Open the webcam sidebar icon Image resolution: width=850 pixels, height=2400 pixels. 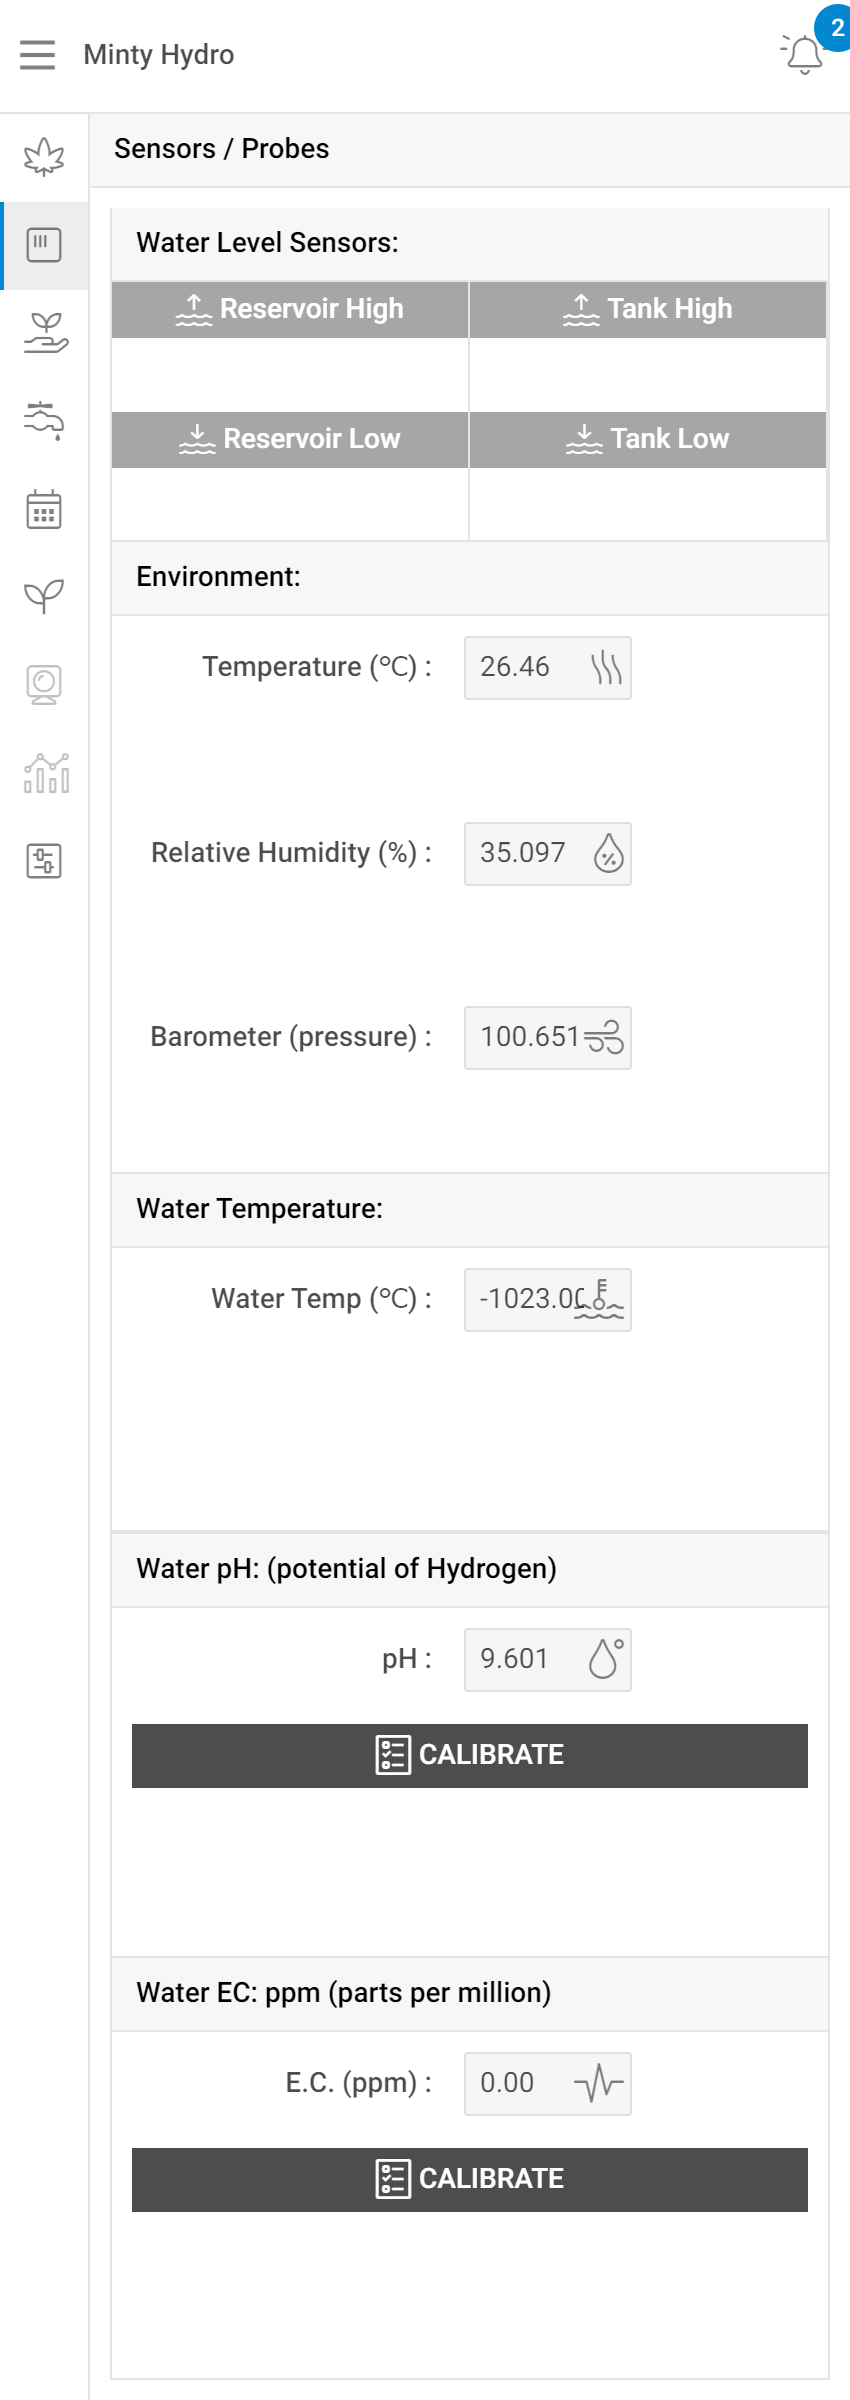tap(44, 685)
